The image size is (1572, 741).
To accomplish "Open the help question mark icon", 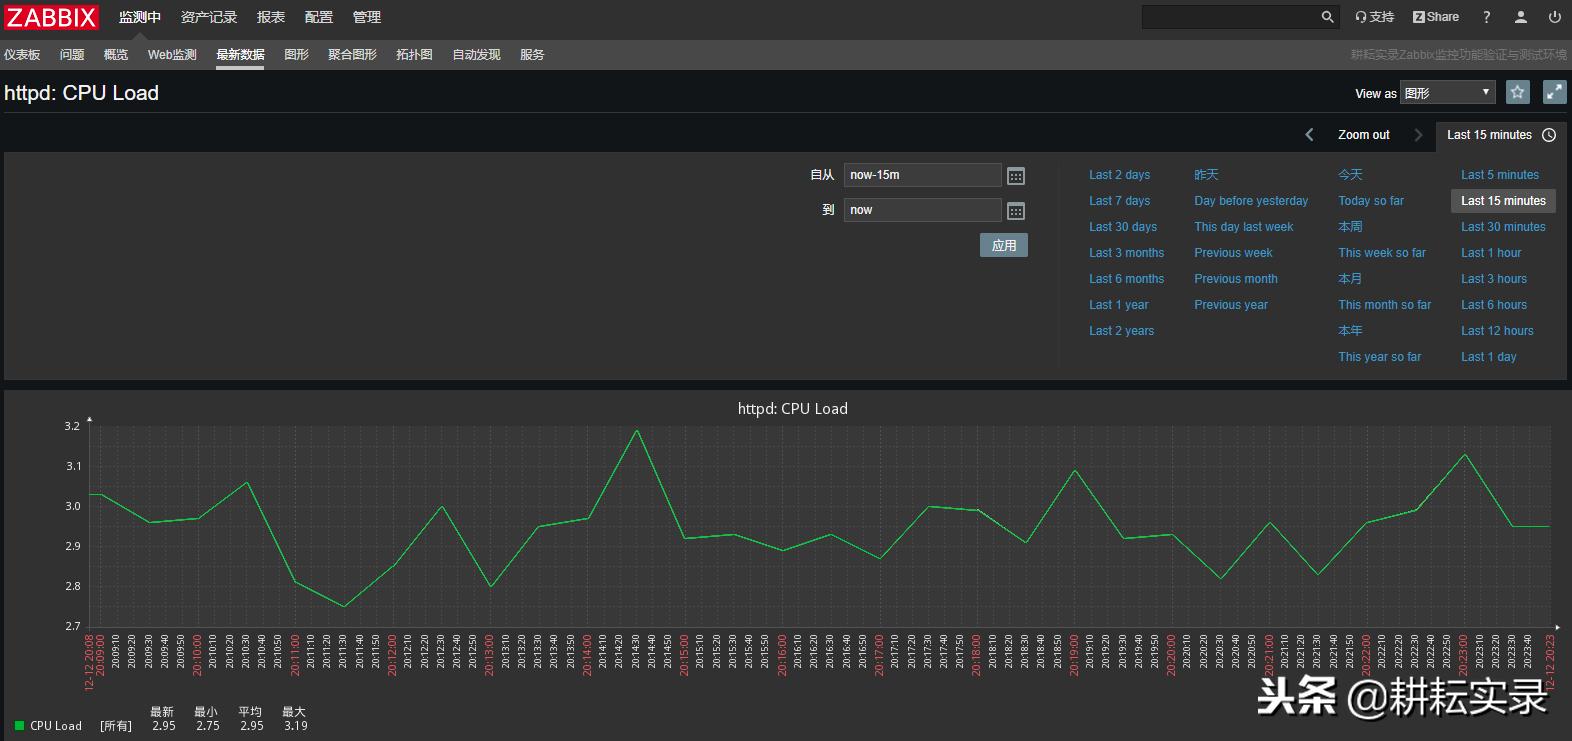I will [x=1486, y=17].
